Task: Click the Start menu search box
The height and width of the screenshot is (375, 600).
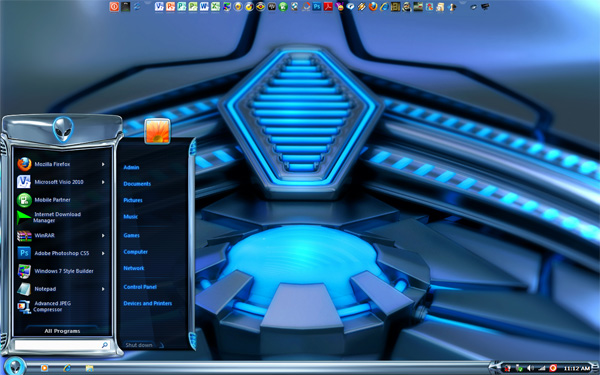Action: tap(62, 345)
